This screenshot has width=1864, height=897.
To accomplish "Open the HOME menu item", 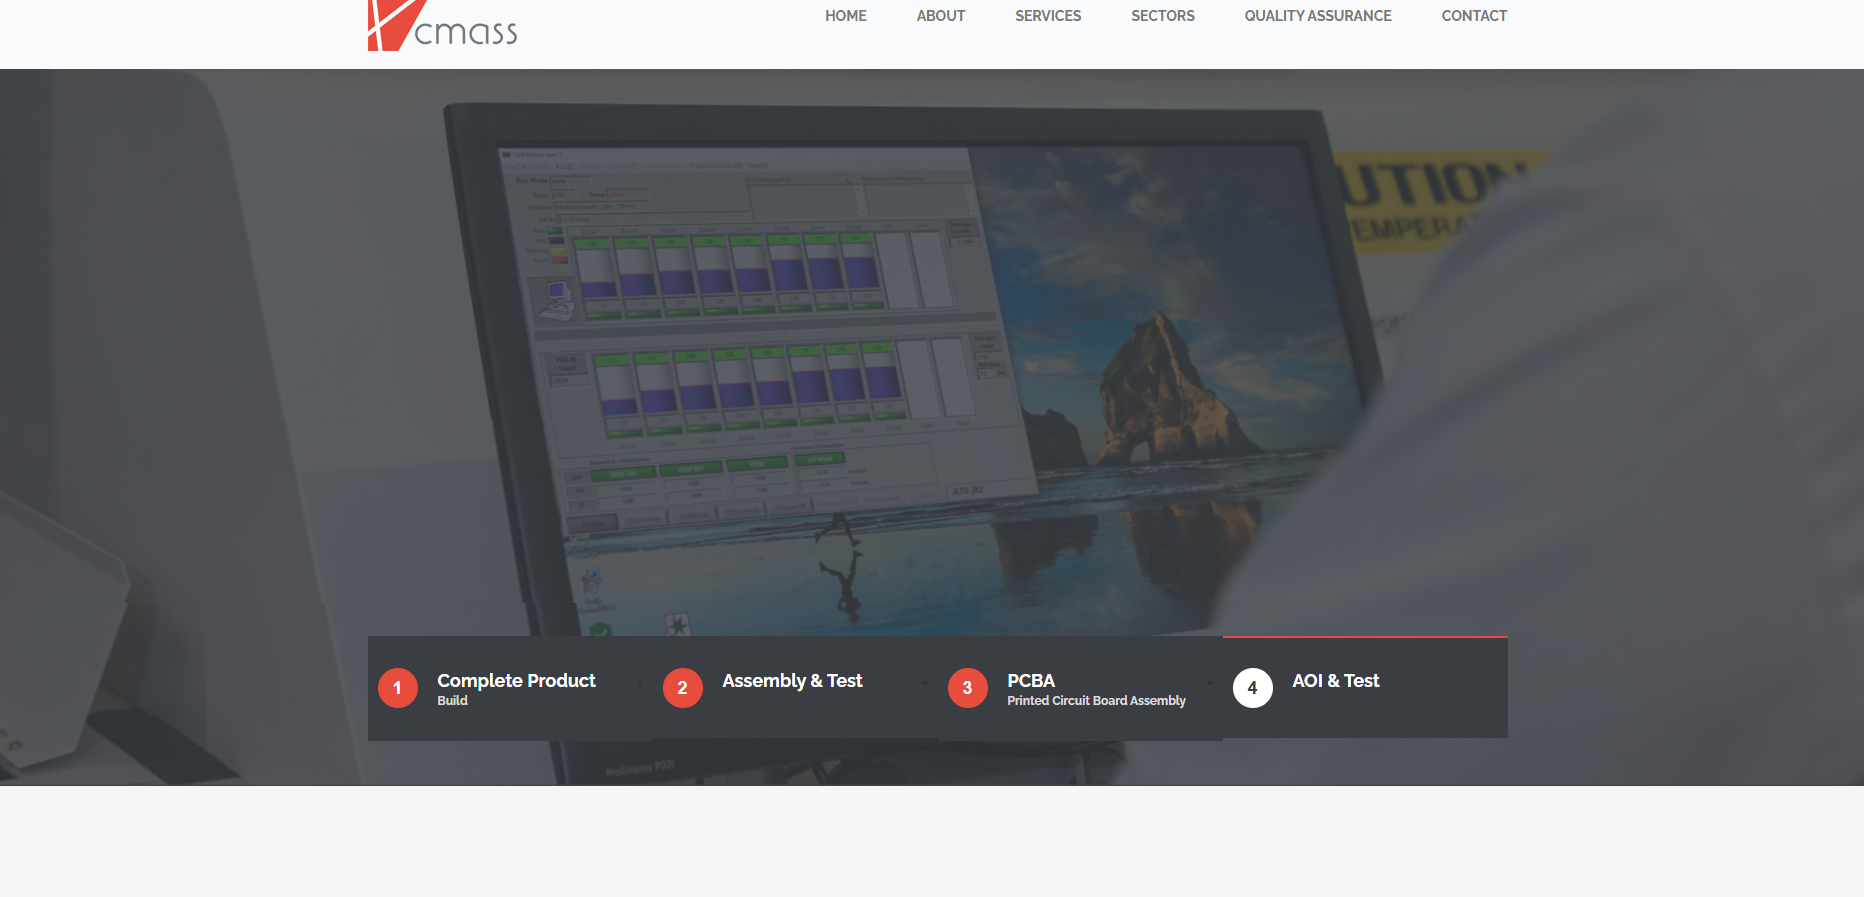I will tap(846, 16).
